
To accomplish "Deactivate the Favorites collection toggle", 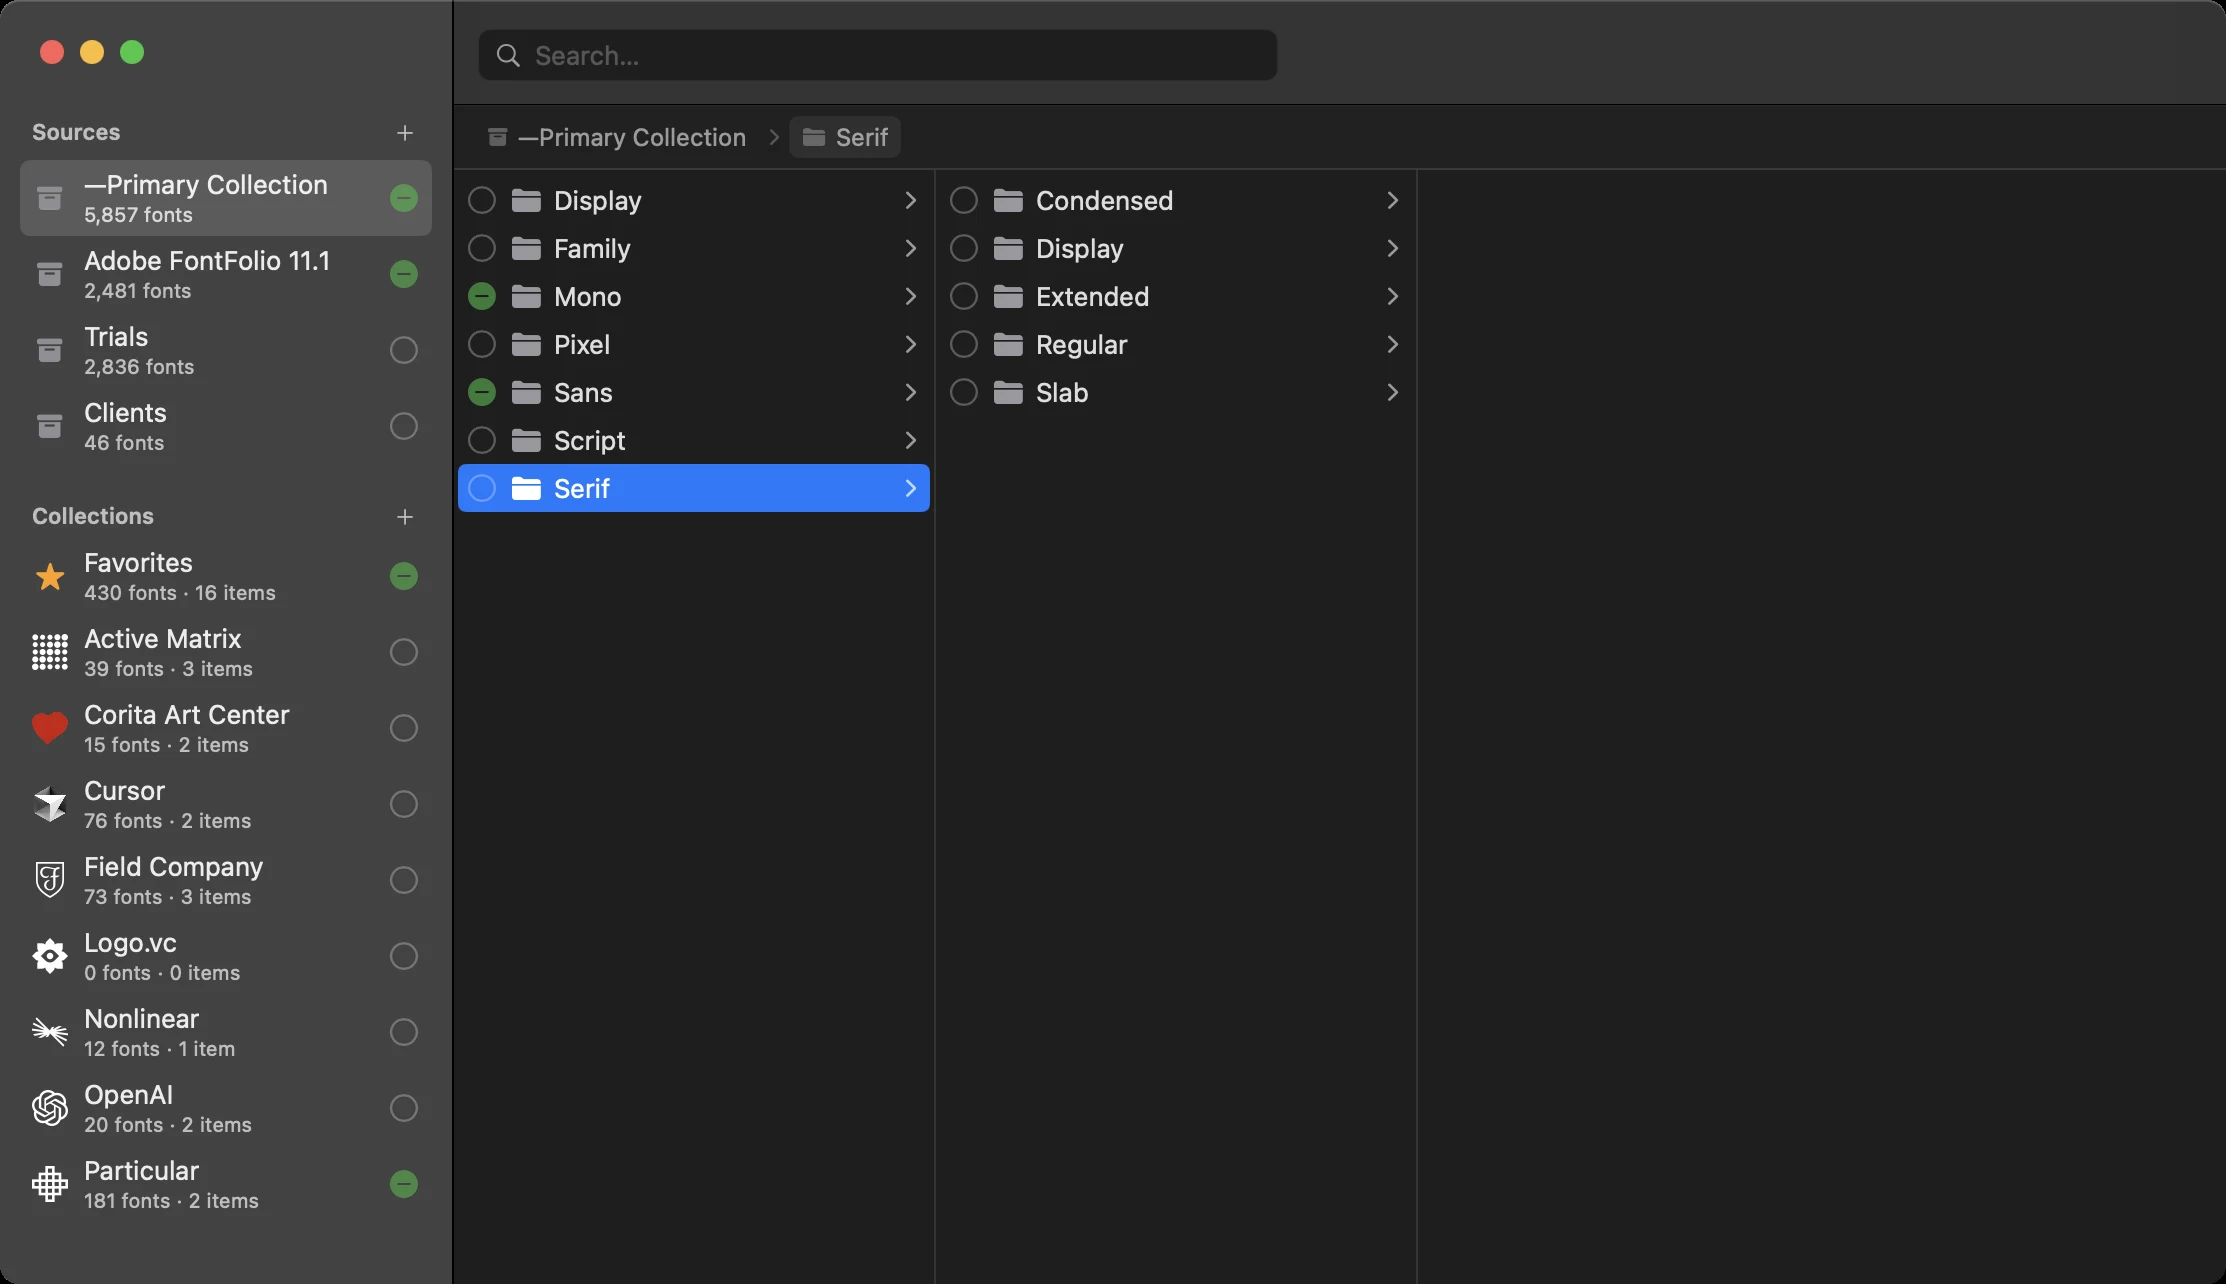I will tap(404, 576).
